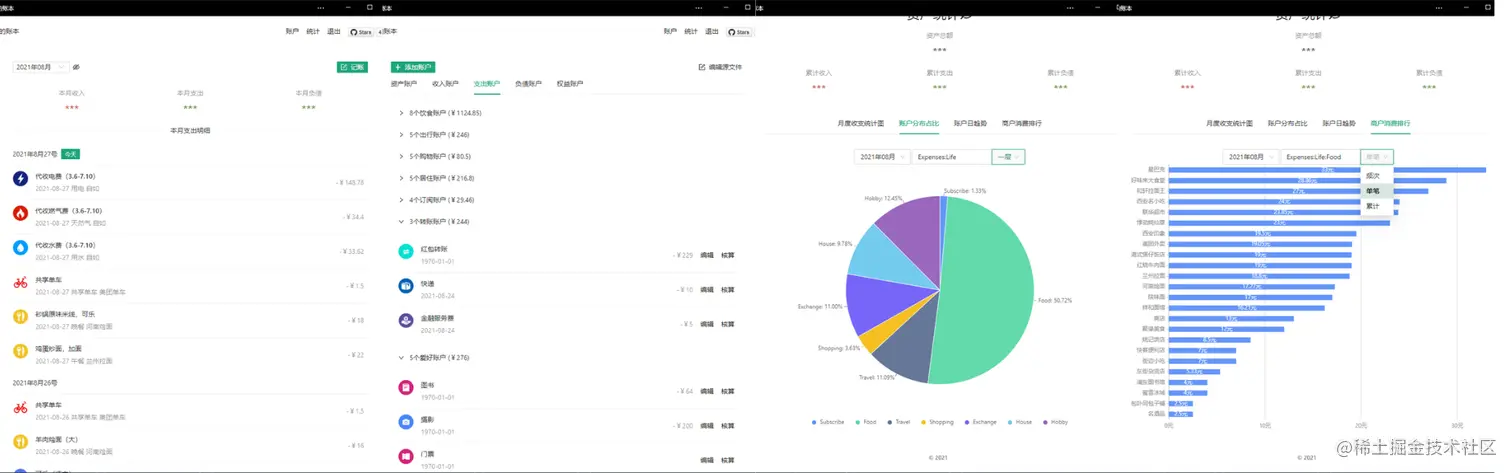This screenshot has width=1512, height=473.
Task: Toggle the Travel legend item under the pie chart
Action: pos(901,422)
